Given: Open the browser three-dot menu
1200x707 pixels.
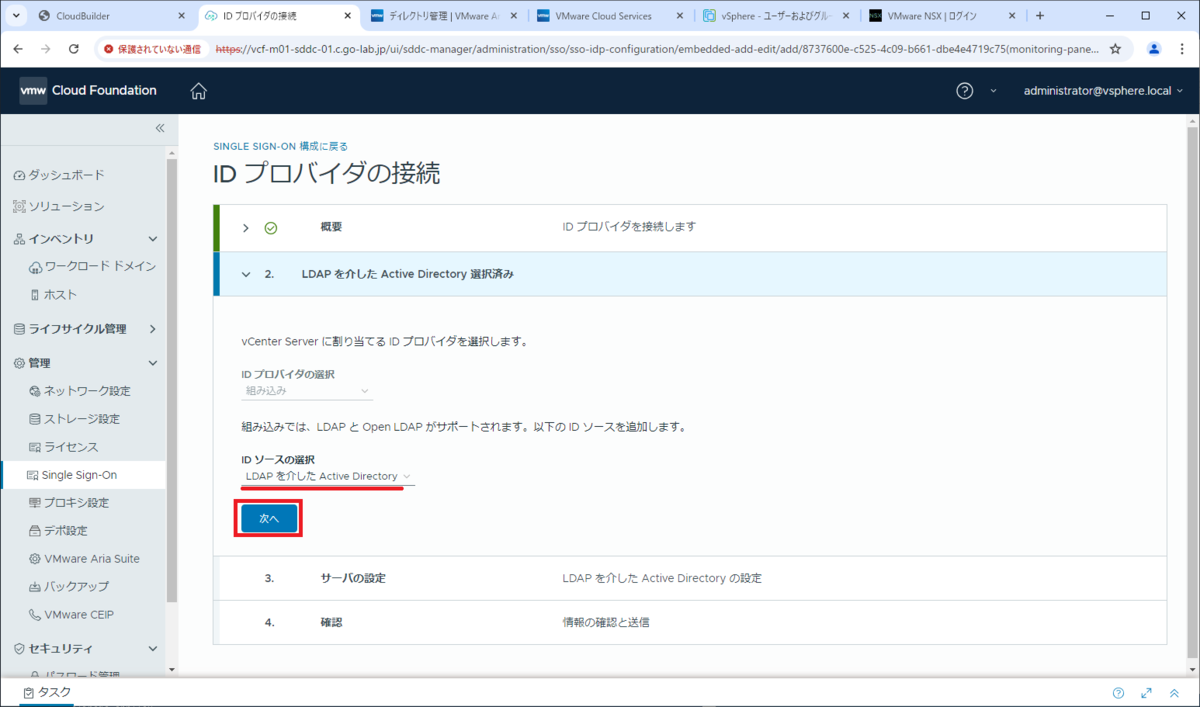Looking at the screenshot, I should (x=1182, y=49).
